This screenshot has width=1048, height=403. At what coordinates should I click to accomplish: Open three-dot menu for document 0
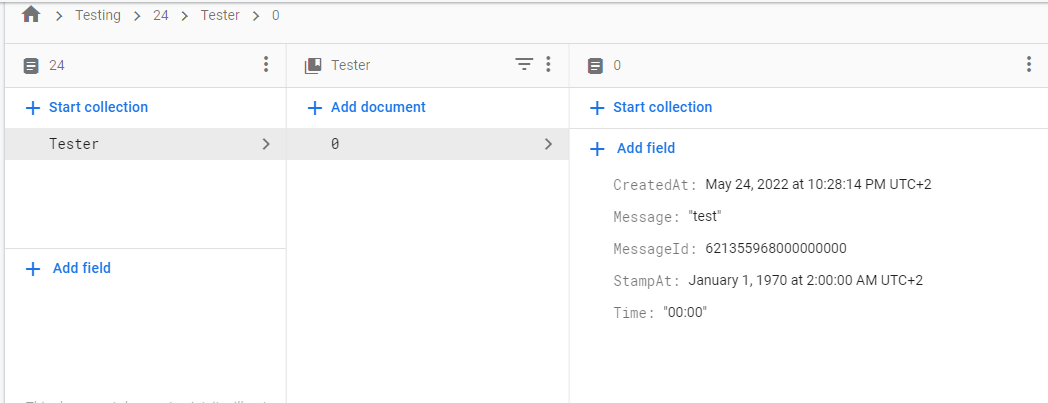(x=1029, y=65)
